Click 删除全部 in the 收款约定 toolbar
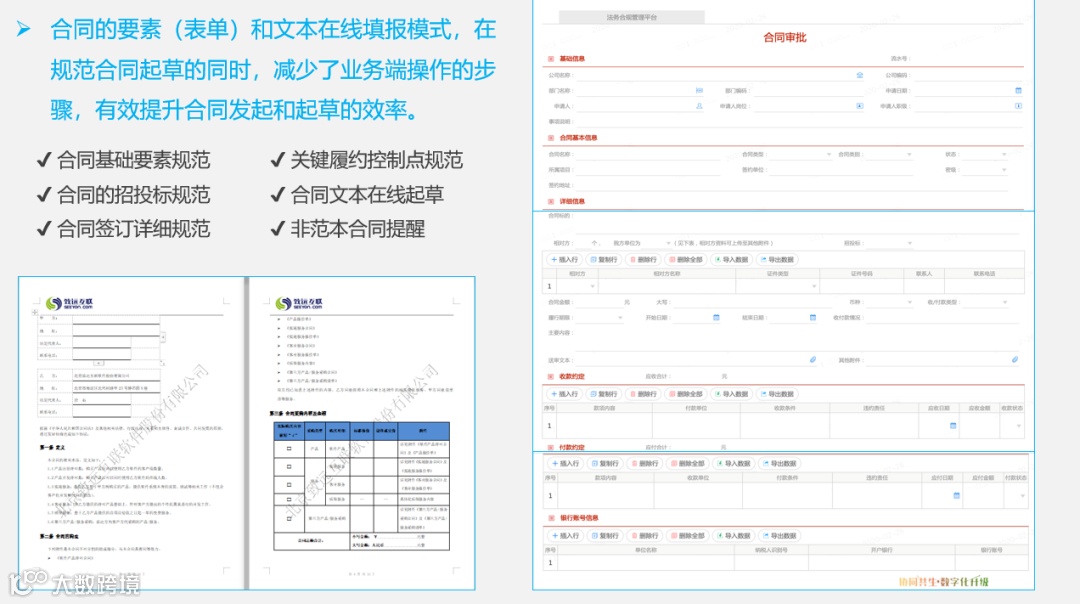 coord(686,394)
